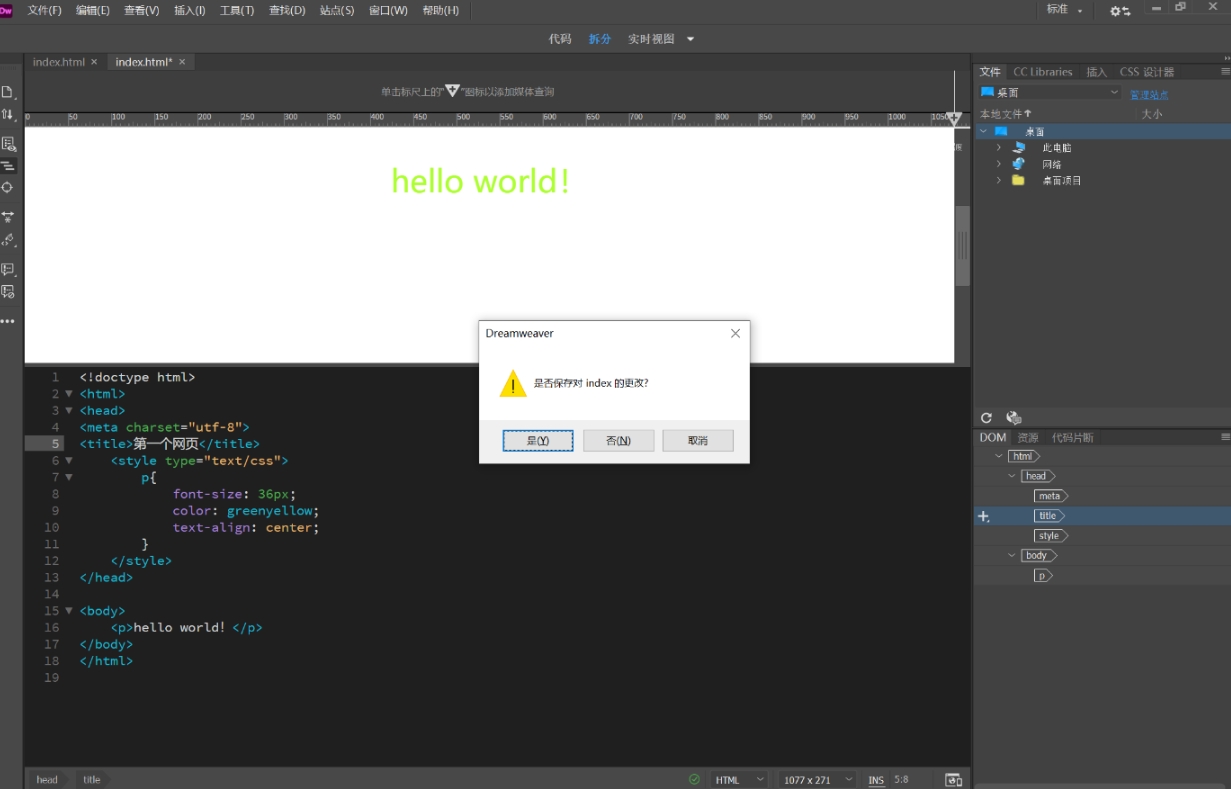
Task: Toggle the INS insert mode indicator
Action: coord(876,780)
